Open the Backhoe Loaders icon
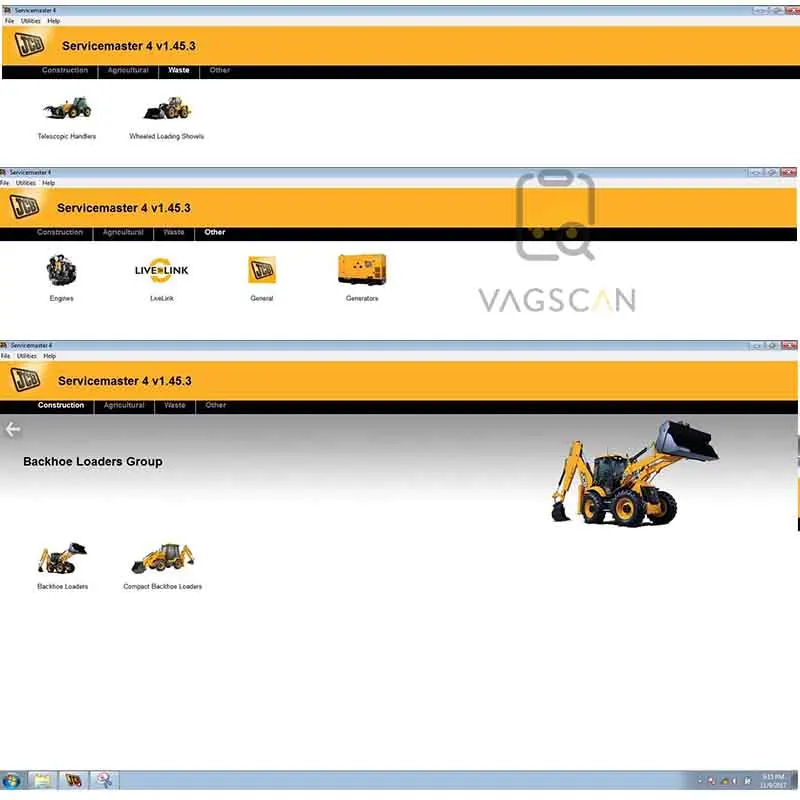The width and height of the screenshot is (800, 800). coord(62,558)
